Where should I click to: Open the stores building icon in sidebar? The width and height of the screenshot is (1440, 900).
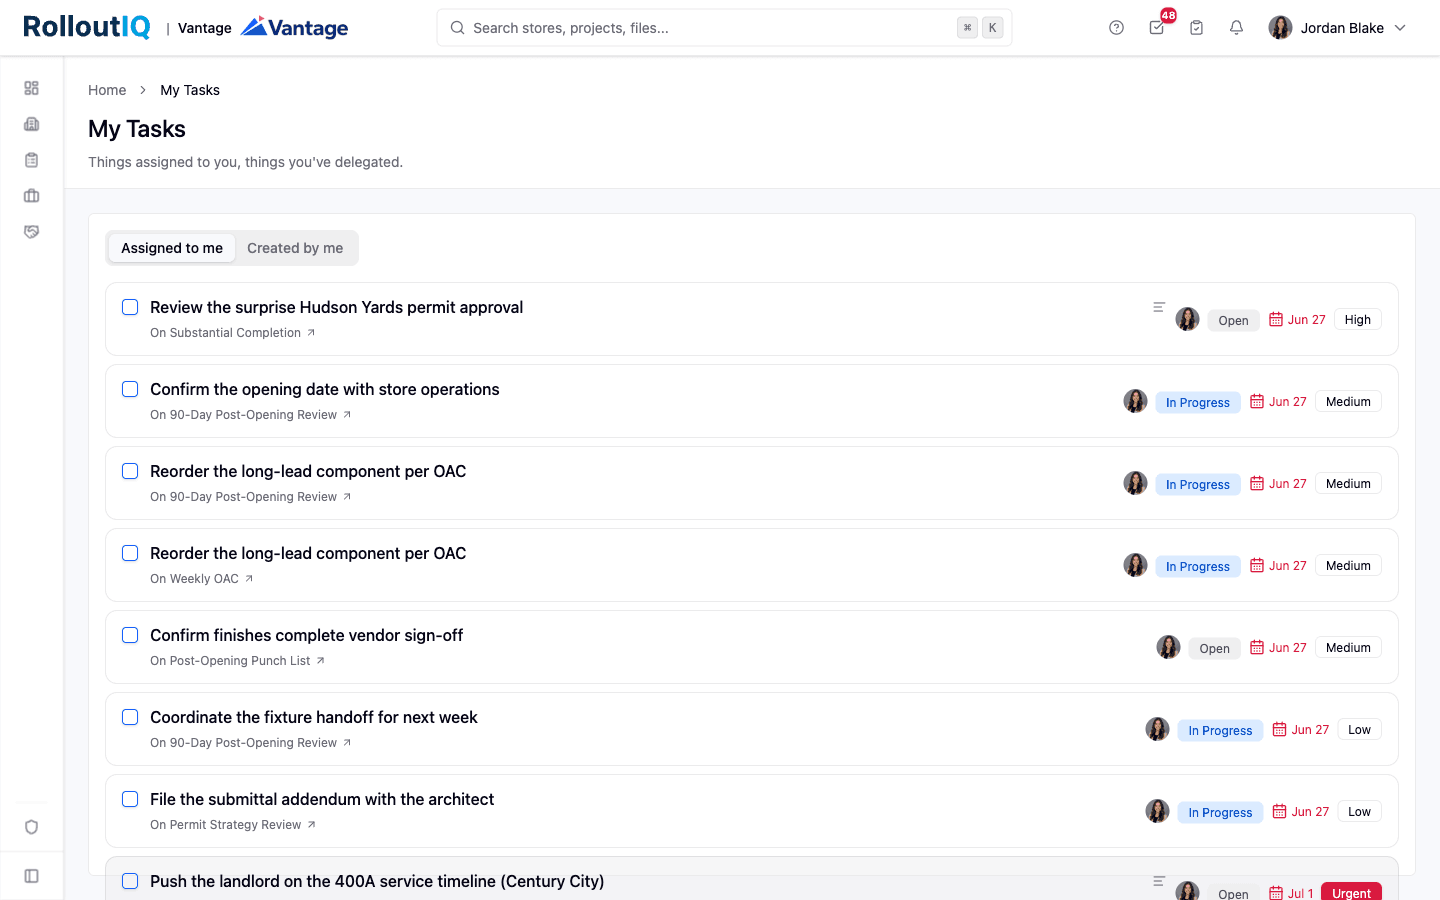32,124
